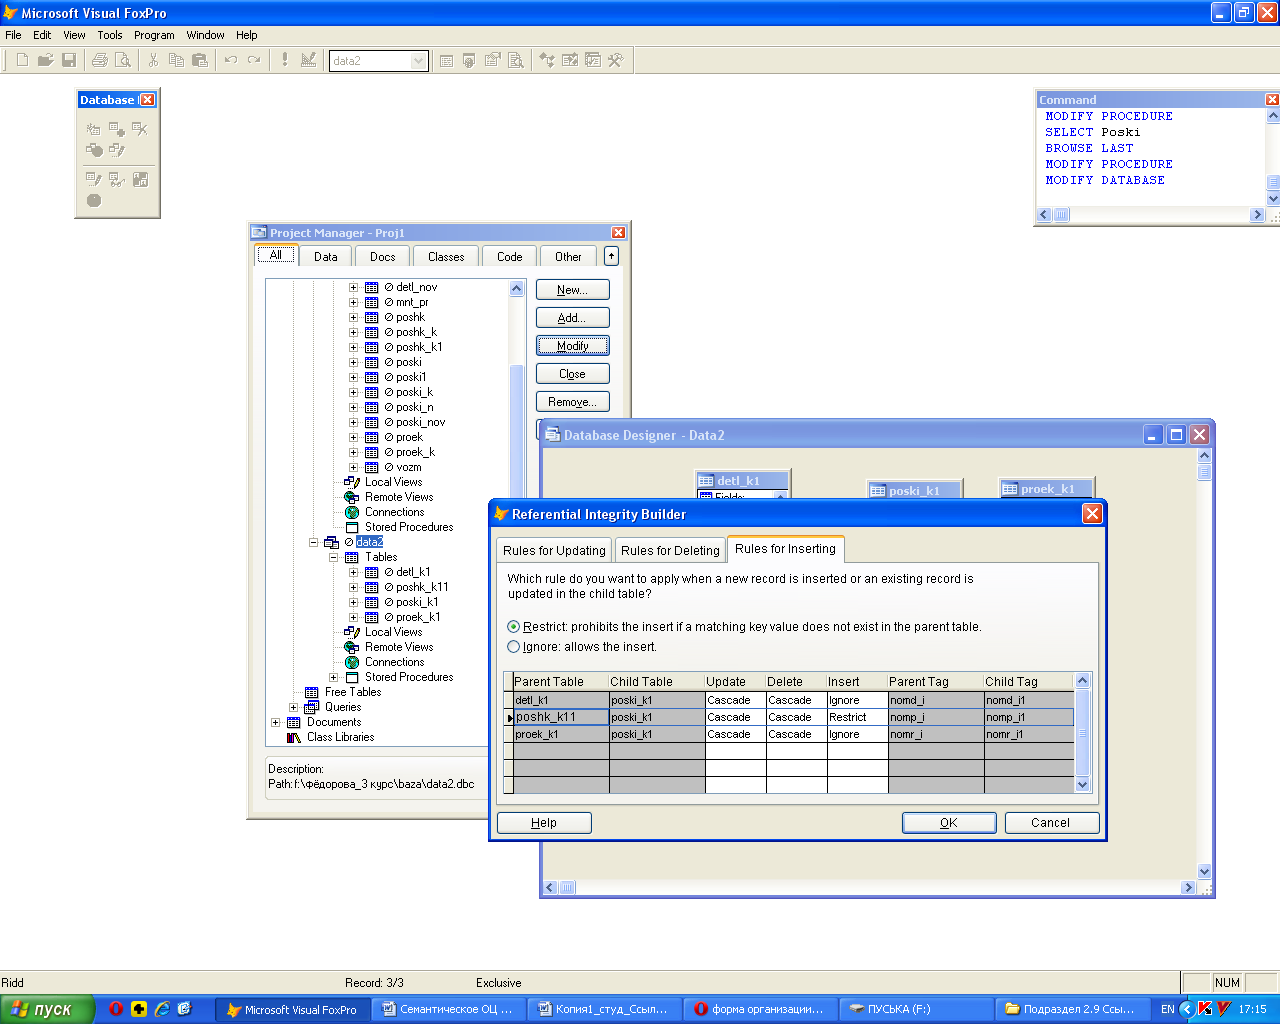Click the Paste toolbar icon

coord(200,60)
